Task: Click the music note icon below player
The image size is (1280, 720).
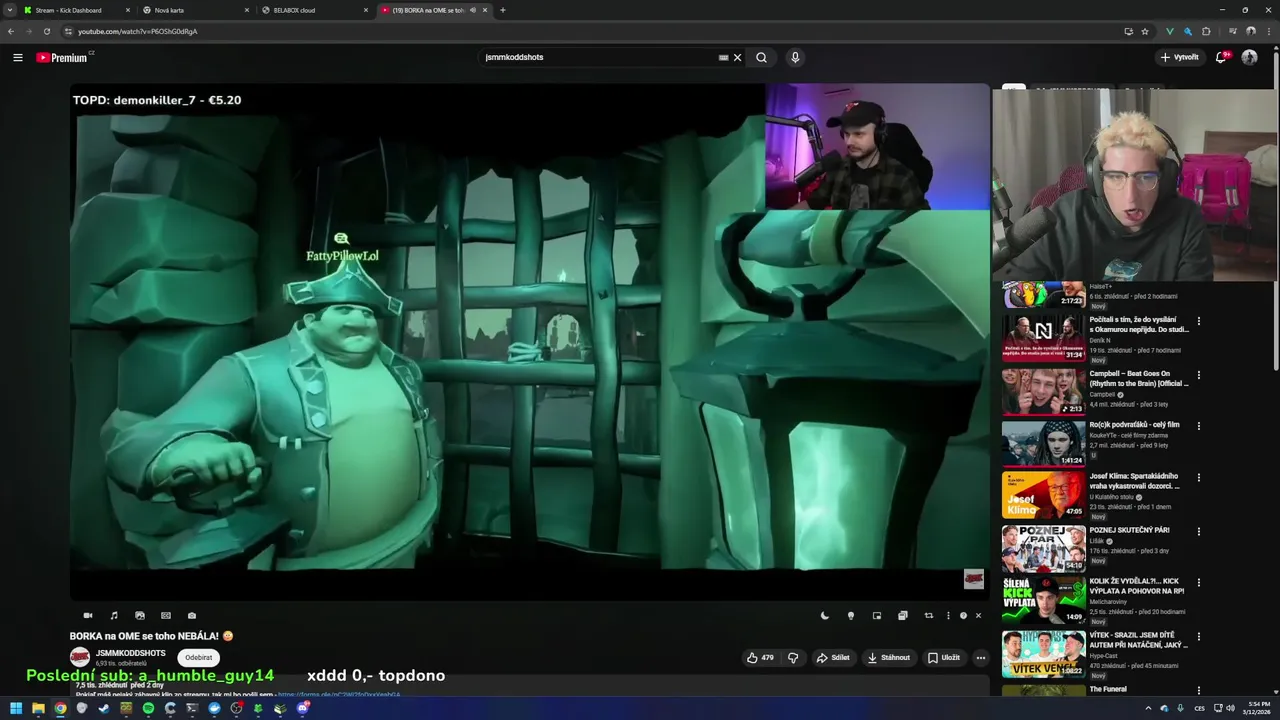Action: [114, 615]
